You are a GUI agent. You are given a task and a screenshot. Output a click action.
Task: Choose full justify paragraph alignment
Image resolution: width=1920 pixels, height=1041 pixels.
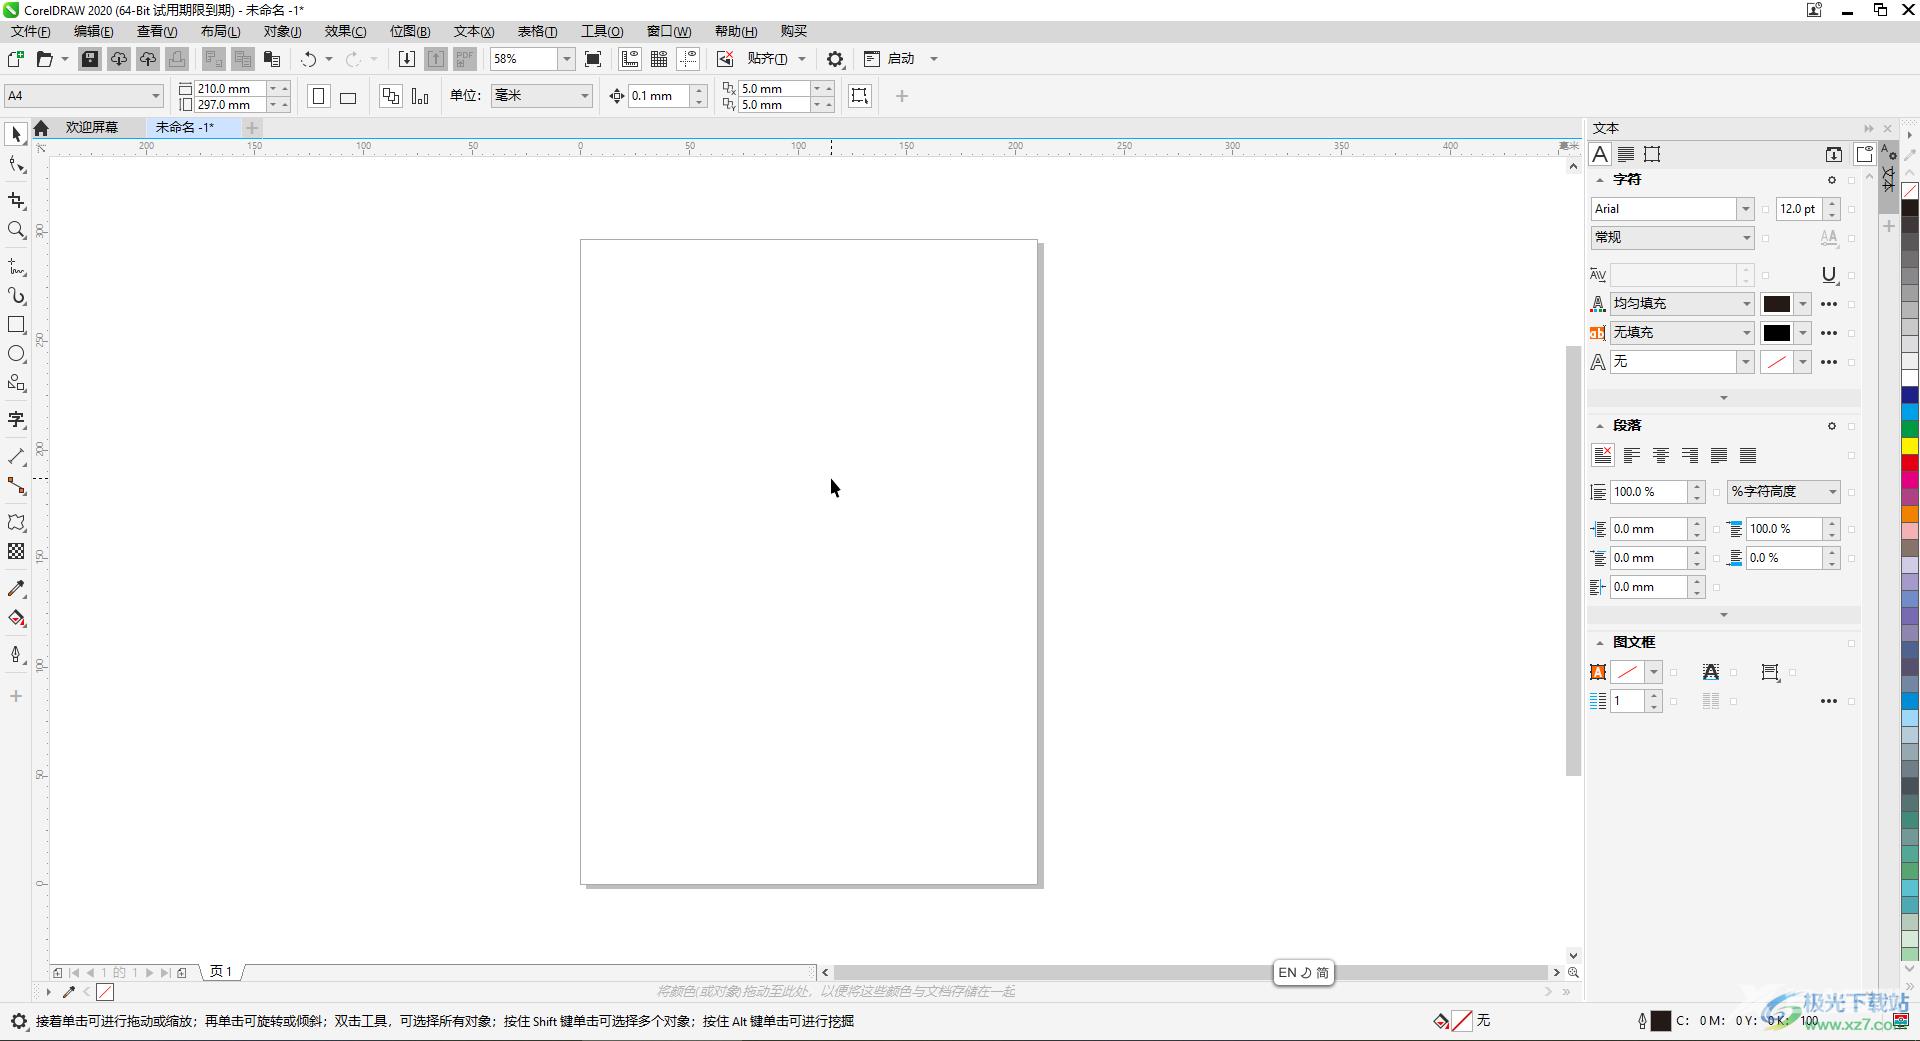(x=1719, y=455)
